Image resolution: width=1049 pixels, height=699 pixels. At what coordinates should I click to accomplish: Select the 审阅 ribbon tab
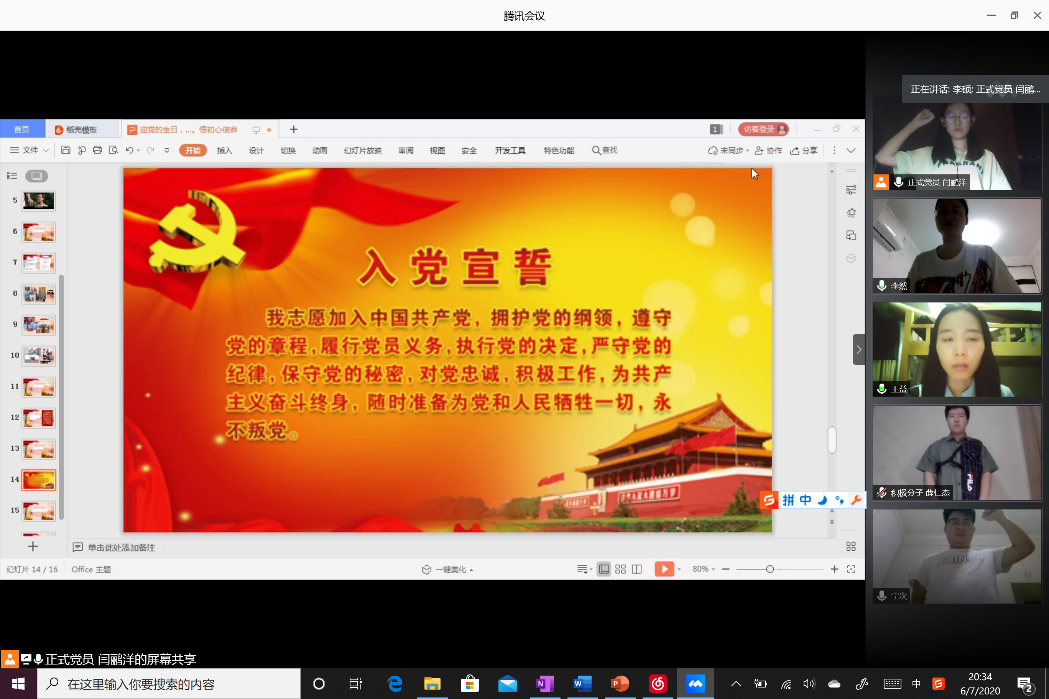[x=406, y=151]
